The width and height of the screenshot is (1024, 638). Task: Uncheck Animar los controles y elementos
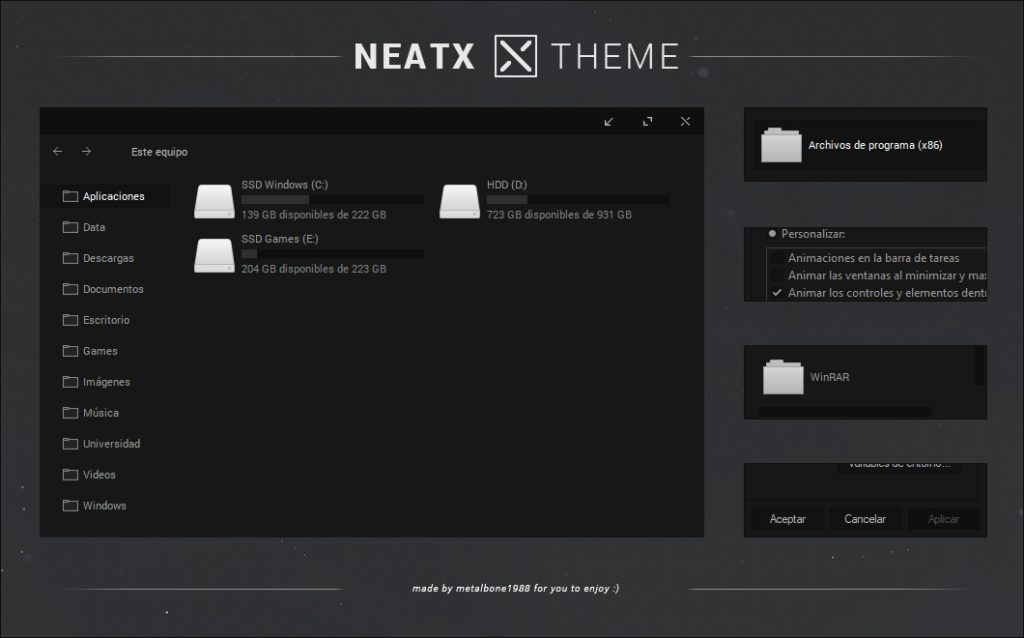[x=778, y=293]
